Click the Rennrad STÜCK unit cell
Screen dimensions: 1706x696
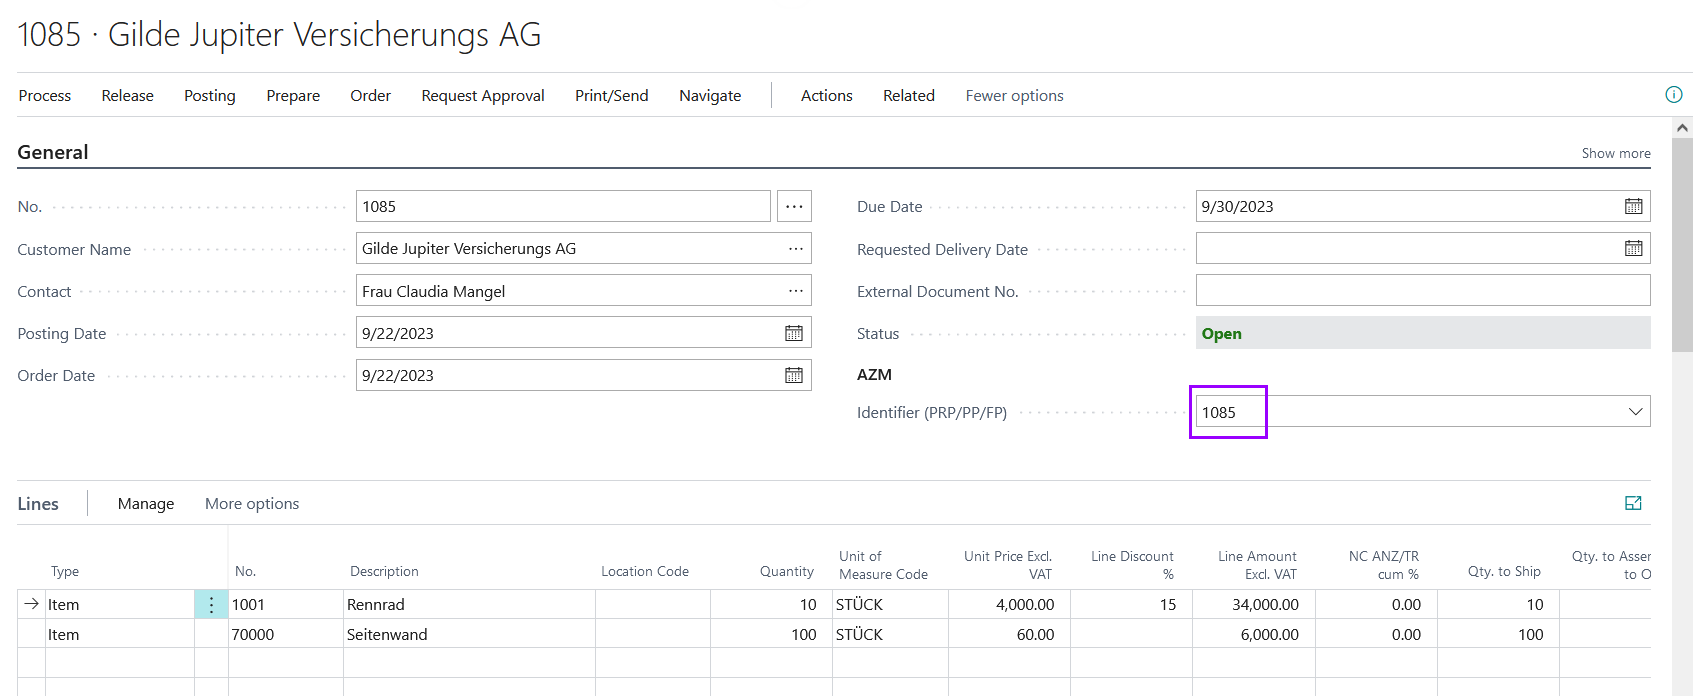pyautogui.click(x=890, y=604)
